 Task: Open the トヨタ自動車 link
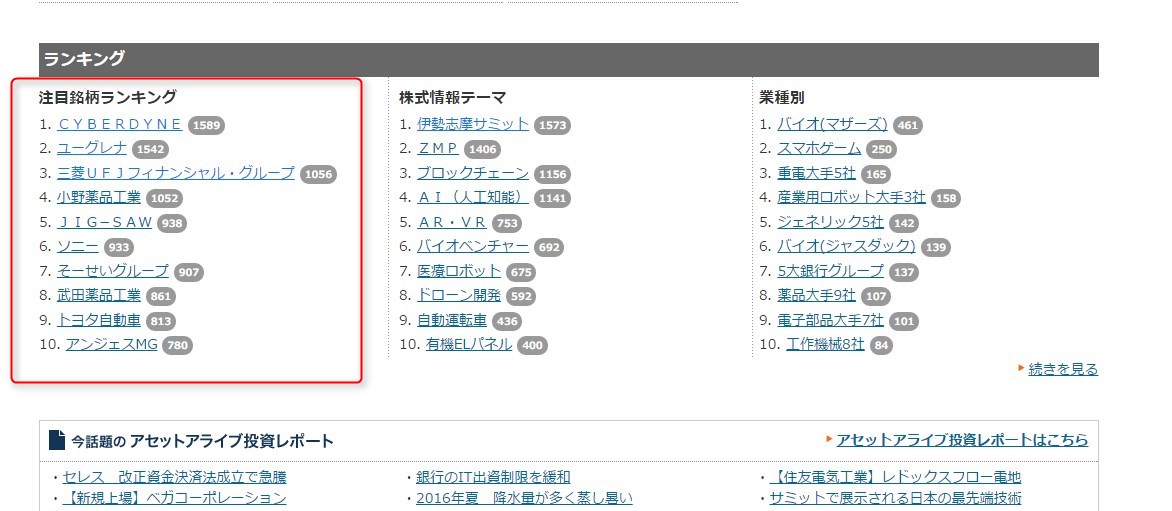(x=98, y=320)
